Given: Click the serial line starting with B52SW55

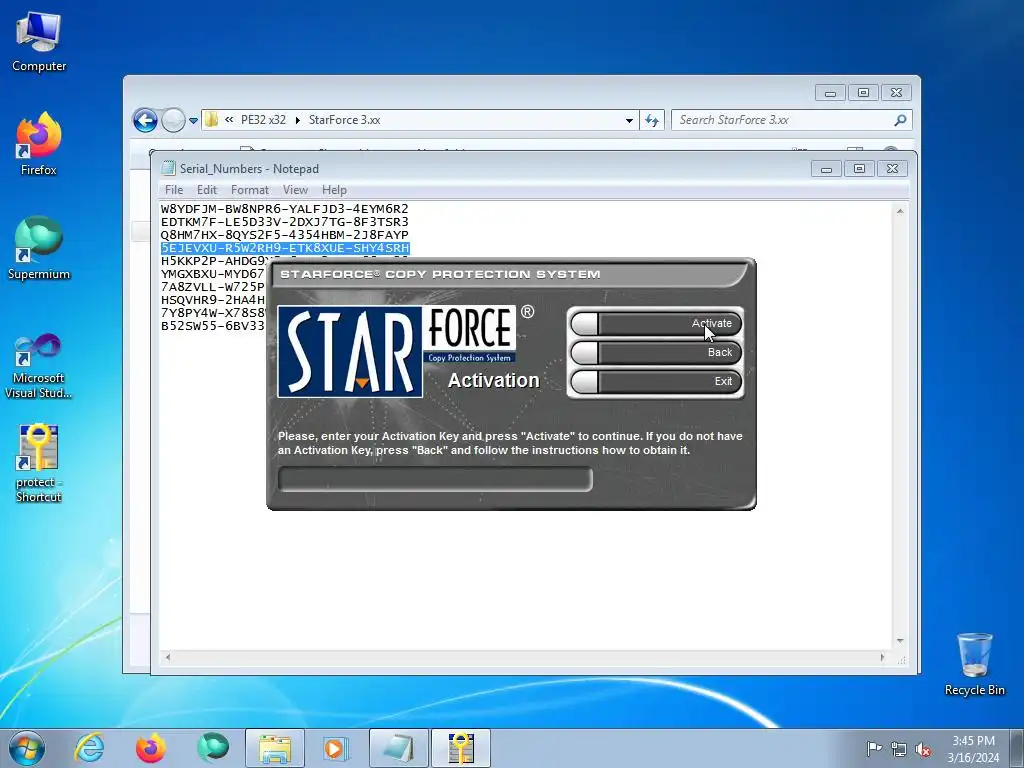Looking at the screenshot, I should pos(213,326).
